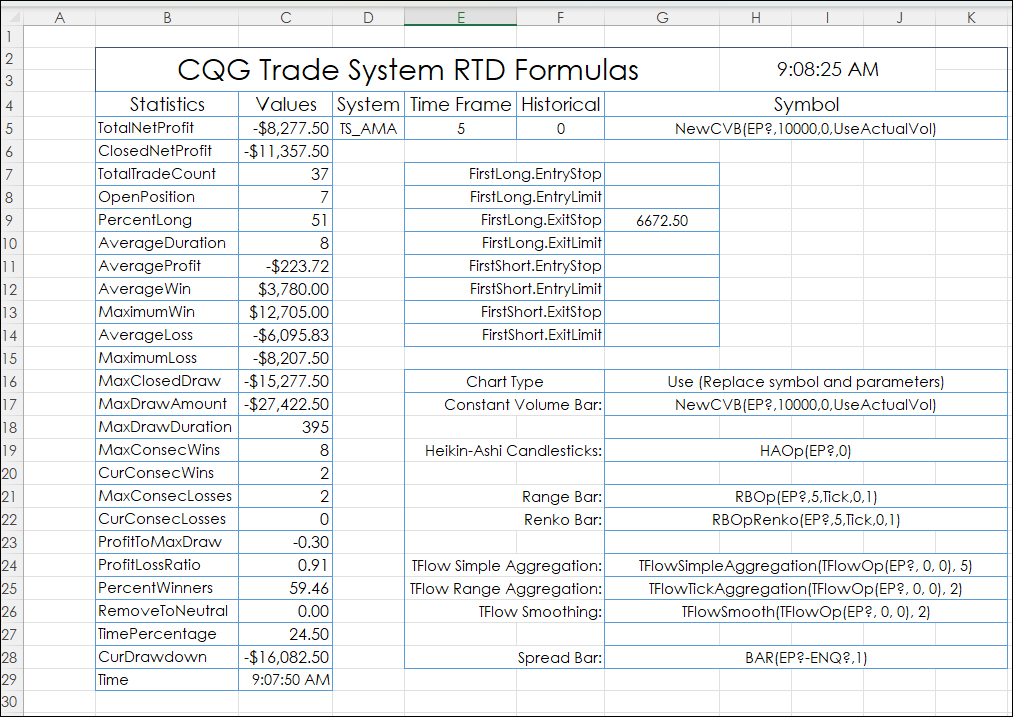Select the Constant Volume Bar label
The width and height of the screenshot is (1013, 717).
click(x=505, y=404)
